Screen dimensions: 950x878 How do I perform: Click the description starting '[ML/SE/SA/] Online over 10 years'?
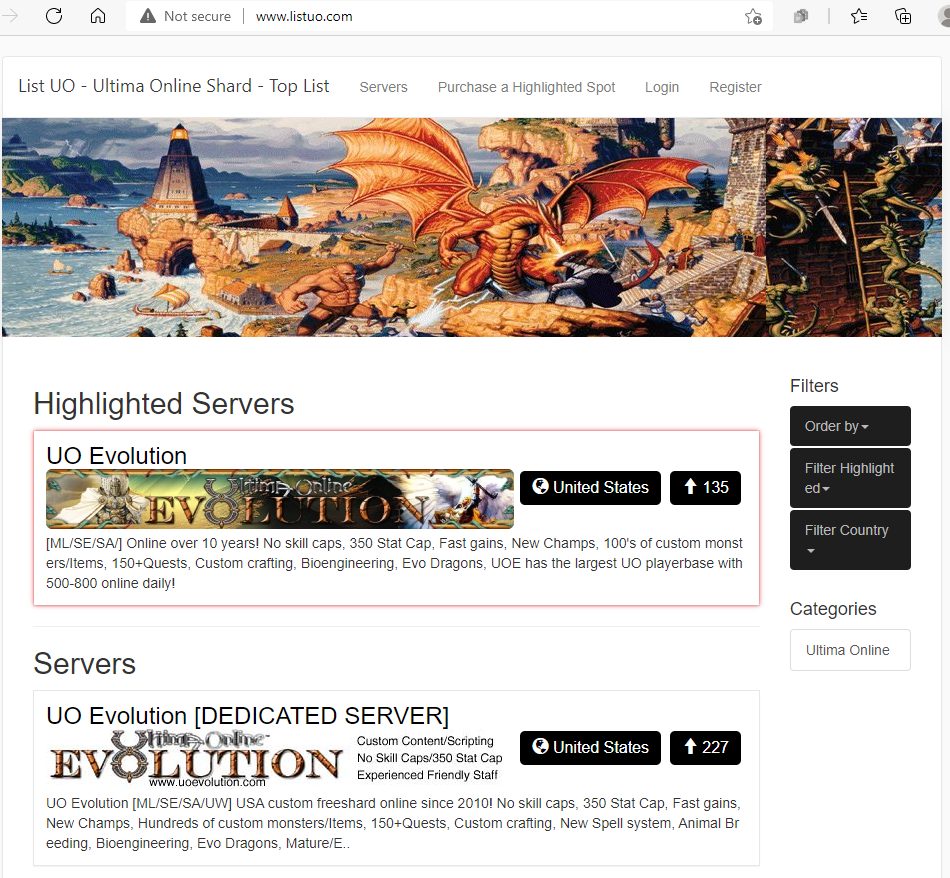tap(394, 563)
